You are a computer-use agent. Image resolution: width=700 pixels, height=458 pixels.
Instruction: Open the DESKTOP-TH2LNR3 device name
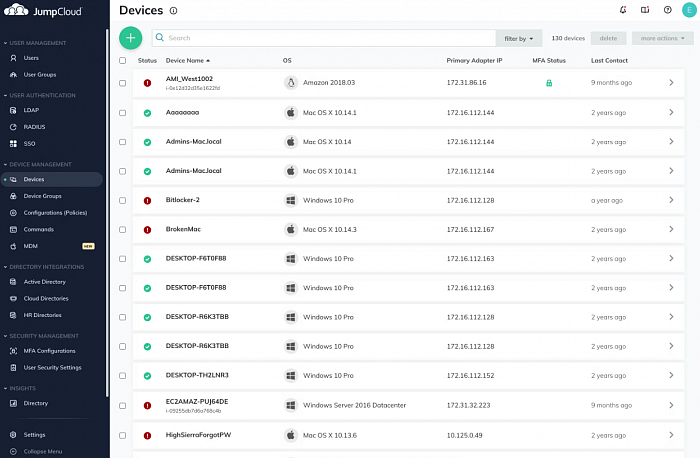pyautogui.click(x=197, y=375)
